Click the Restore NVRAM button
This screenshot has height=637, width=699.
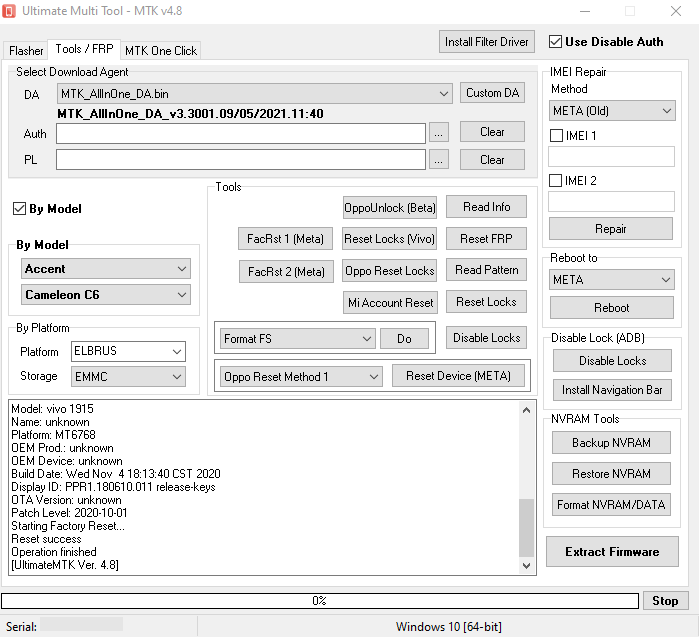611,473
